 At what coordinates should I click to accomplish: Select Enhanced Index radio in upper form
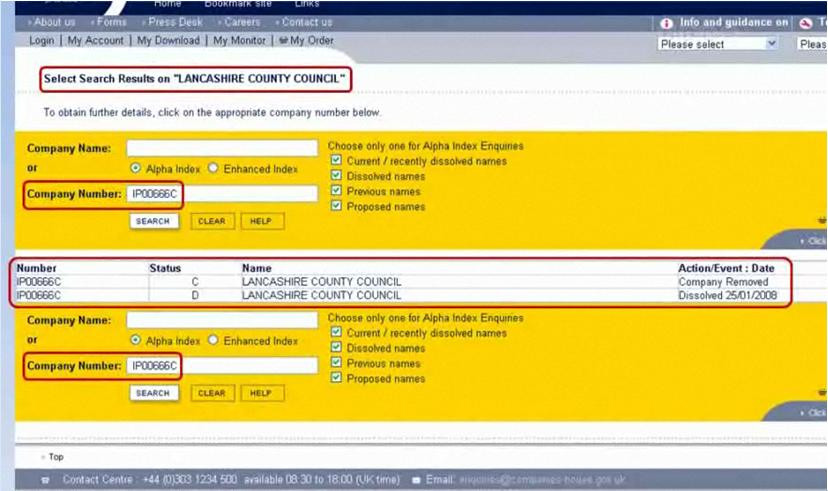(213, 168)
